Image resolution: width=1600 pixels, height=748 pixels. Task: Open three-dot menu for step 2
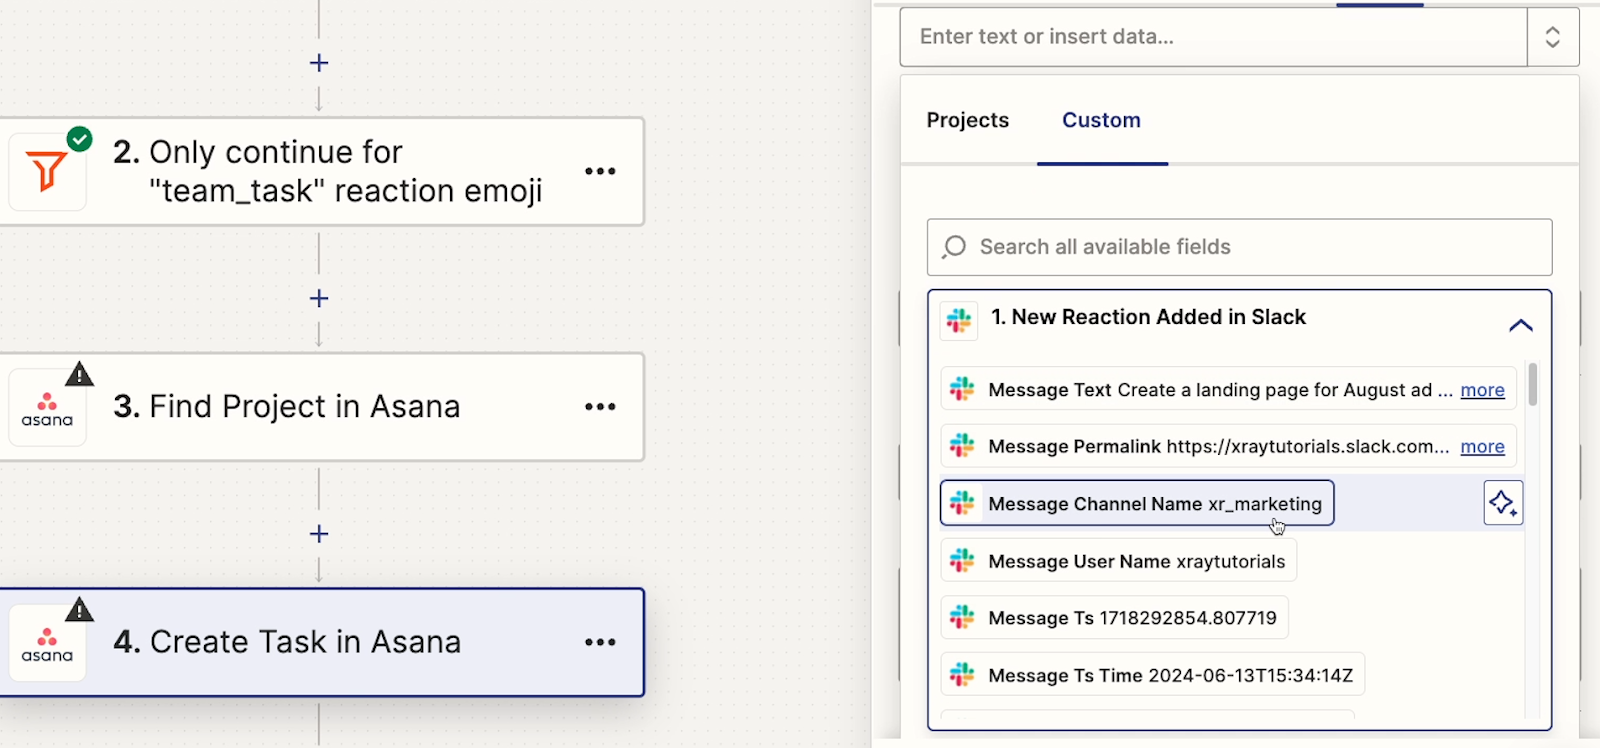[x=600, y=171]
